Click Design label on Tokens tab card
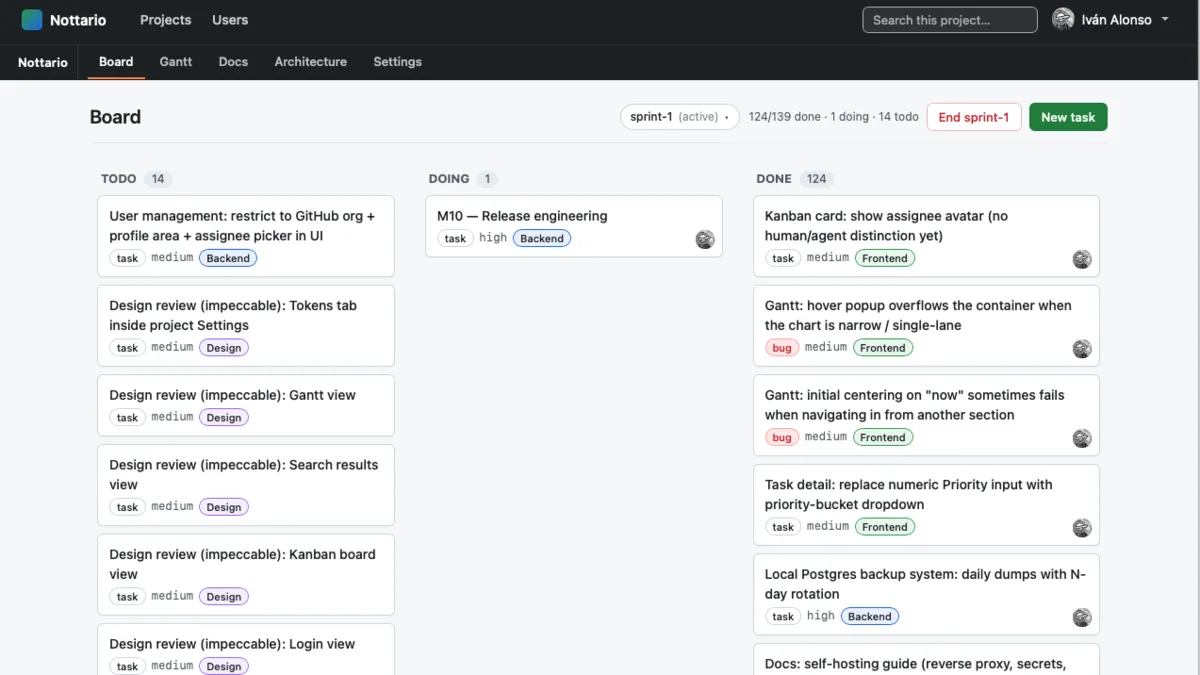The width and height of the screenshot is (1200, 675). [x=224, y=348]
